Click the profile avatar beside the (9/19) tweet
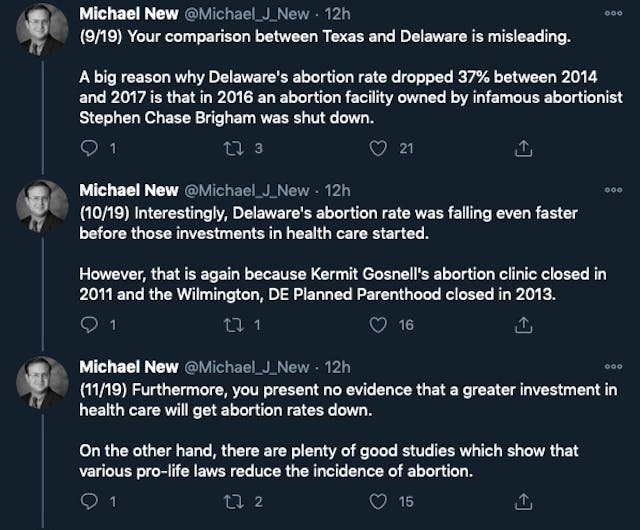Image resolution: width=640 pixels, height=530 pixels. click(42, 33)
